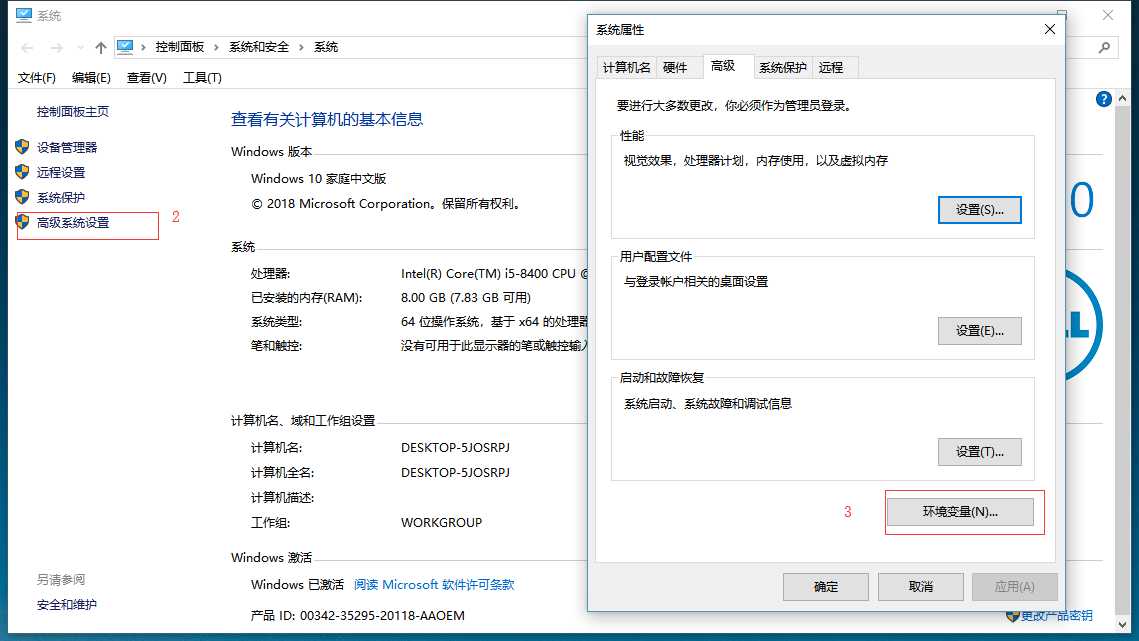Screen dimensions: 1139x641
Task: Open 设备管理器 link
Action: [67, 148]
